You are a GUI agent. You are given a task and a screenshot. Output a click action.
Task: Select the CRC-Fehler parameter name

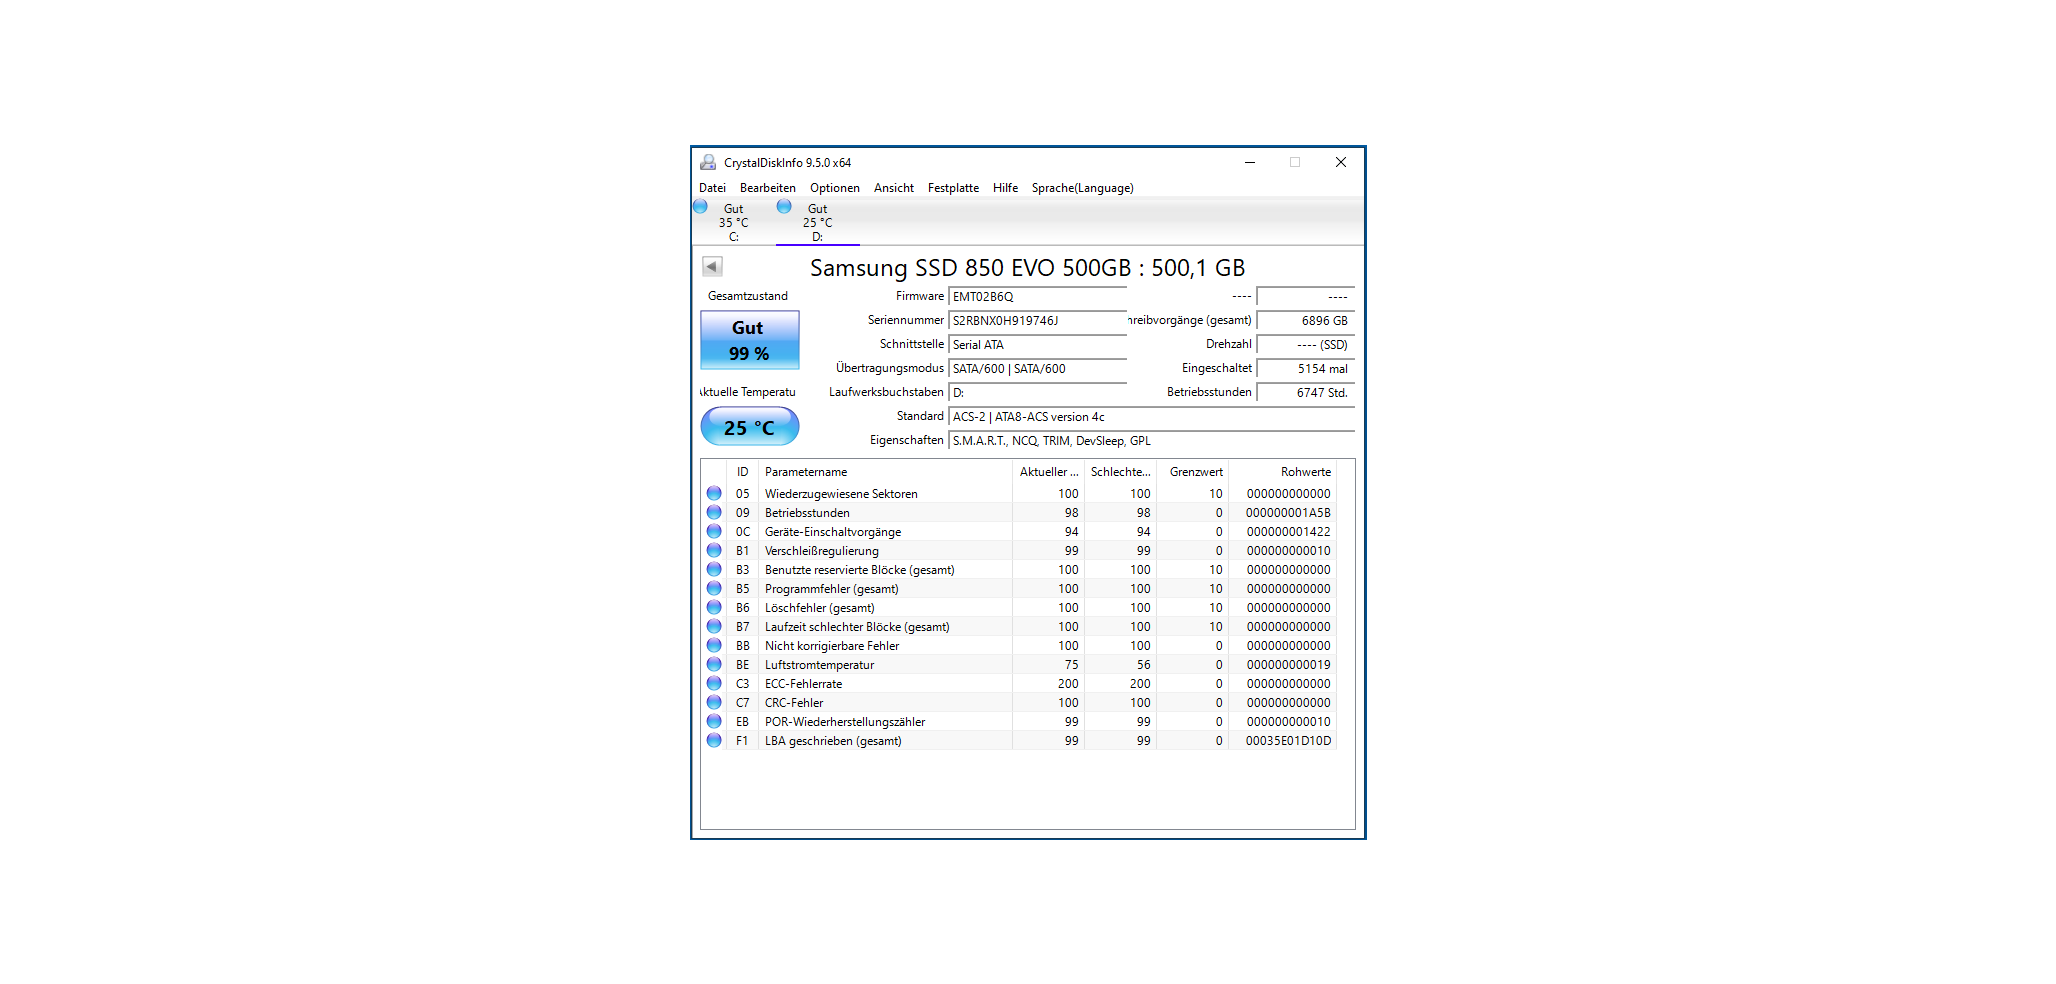click(794, 703)
